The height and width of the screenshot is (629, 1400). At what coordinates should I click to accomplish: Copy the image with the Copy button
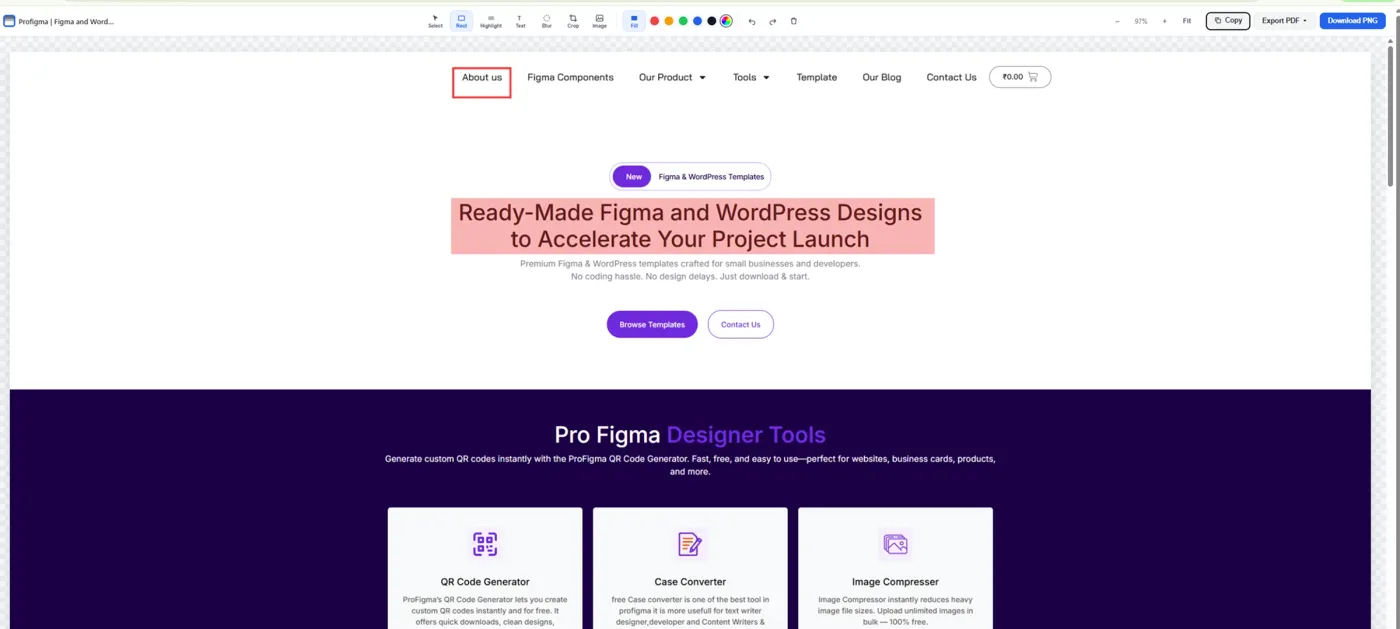pyautogui.click(x=1228, y=21)
